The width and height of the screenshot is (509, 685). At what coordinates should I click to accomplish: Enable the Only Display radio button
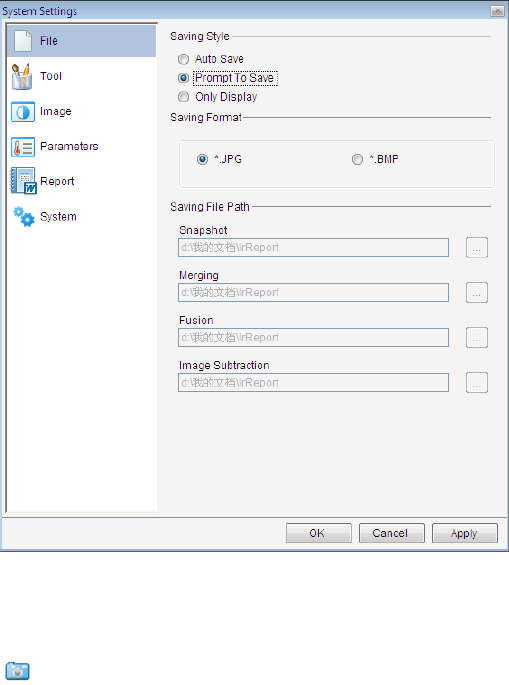point(184,97)
